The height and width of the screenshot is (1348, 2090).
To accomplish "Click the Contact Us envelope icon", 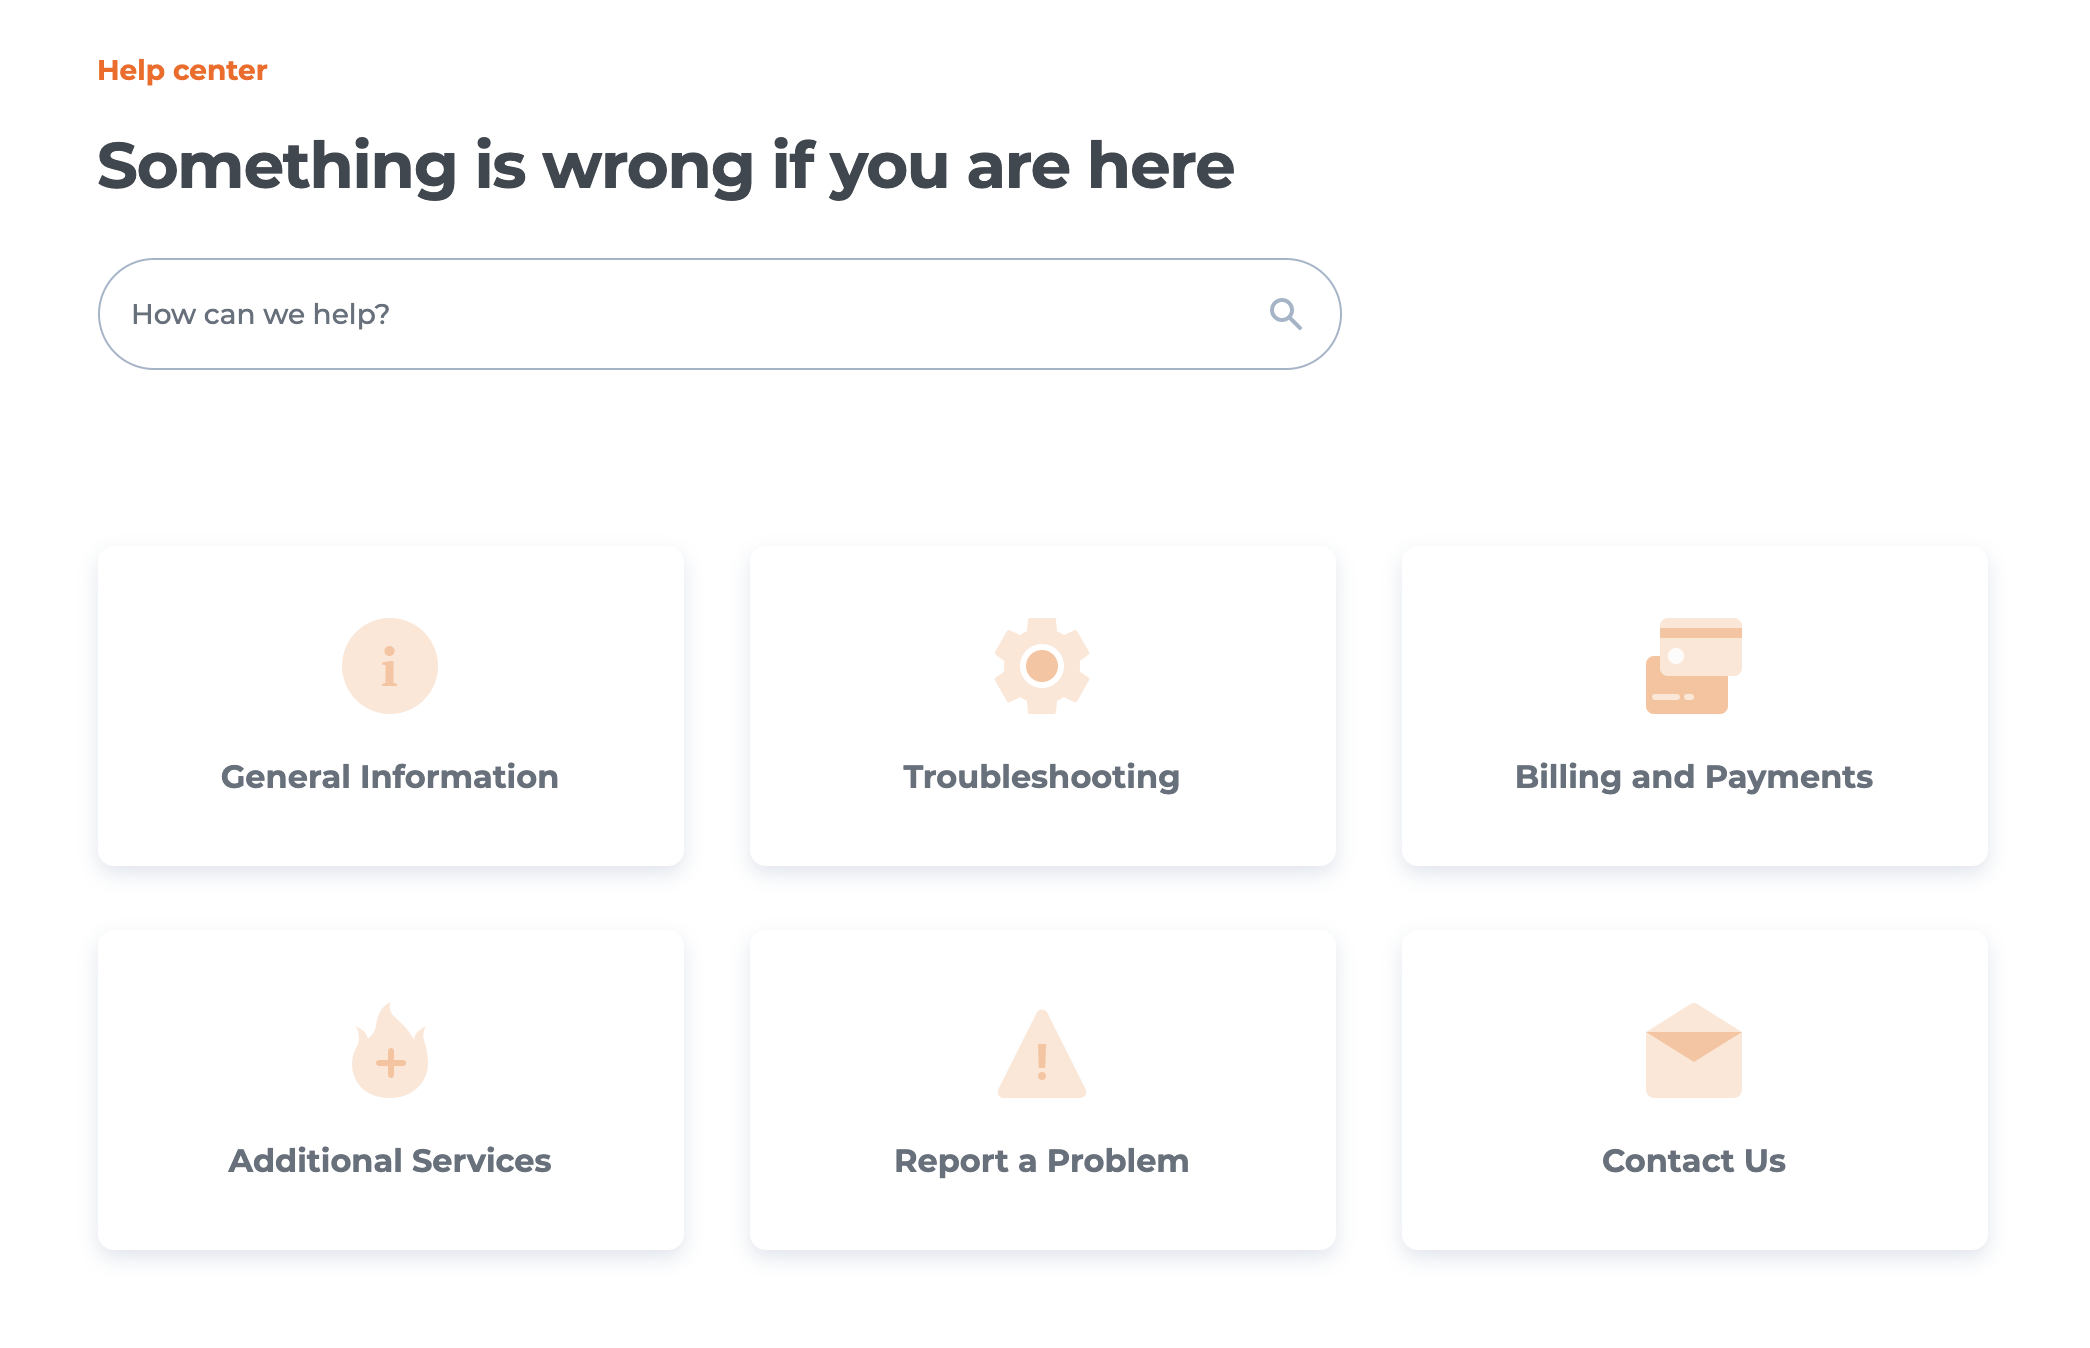I will tap(1694, 1050).
